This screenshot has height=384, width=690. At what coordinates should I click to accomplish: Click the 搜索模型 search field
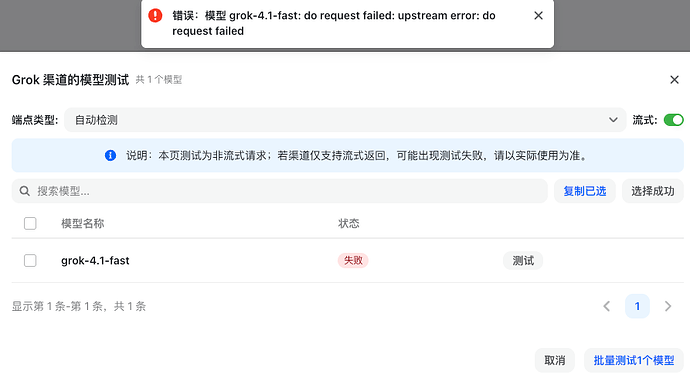[279, 191]
